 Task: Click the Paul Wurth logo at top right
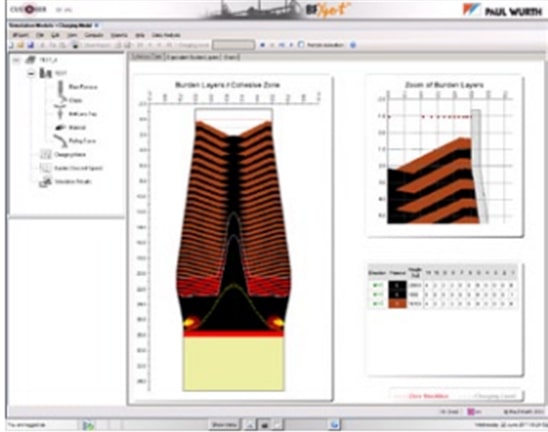[503, 10]
